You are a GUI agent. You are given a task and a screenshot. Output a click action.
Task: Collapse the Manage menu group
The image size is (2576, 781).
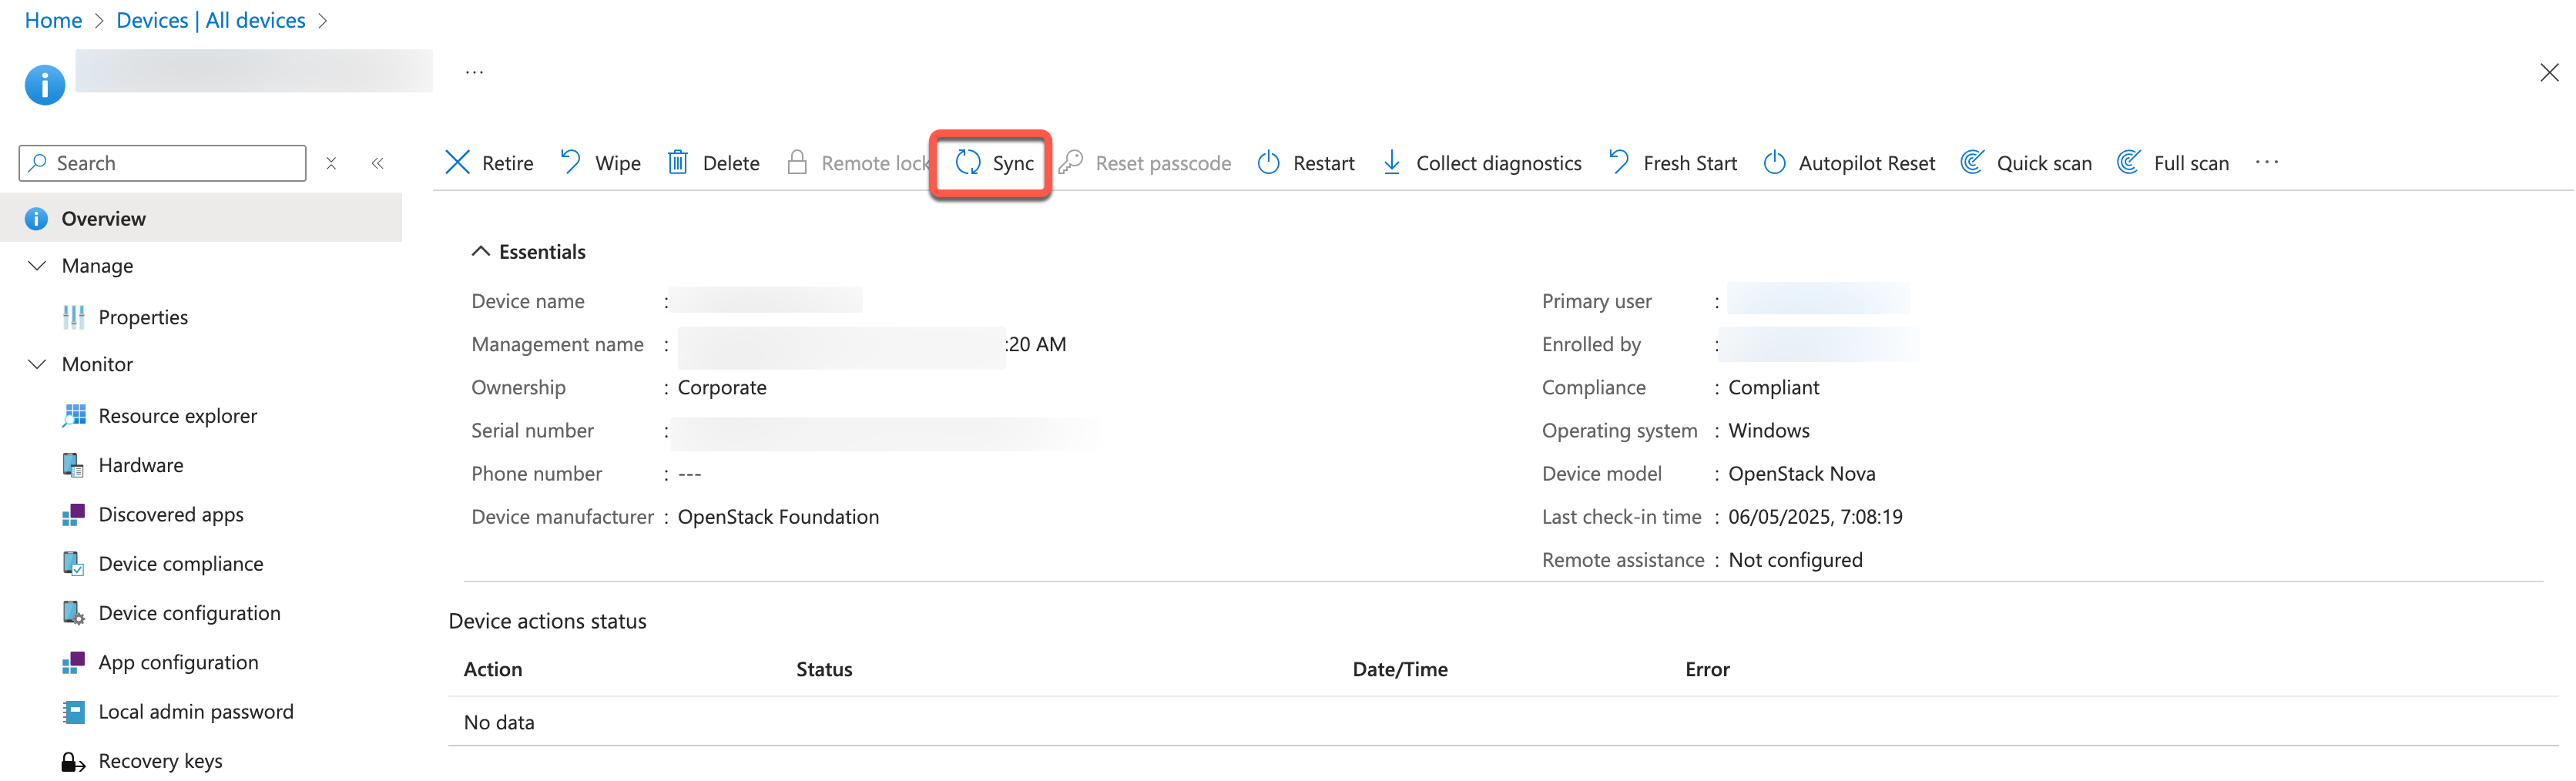click(37, 266)
